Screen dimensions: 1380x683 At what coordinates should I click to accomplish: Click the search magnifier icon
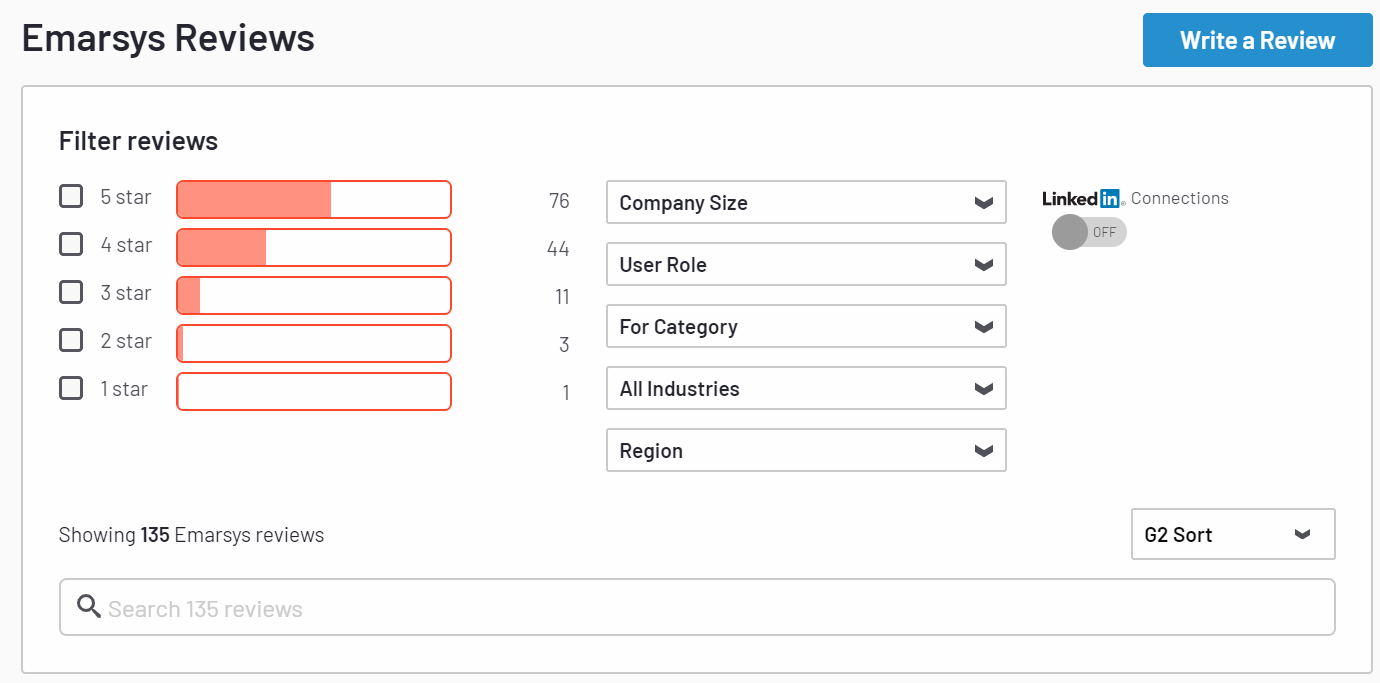point(89,607)
